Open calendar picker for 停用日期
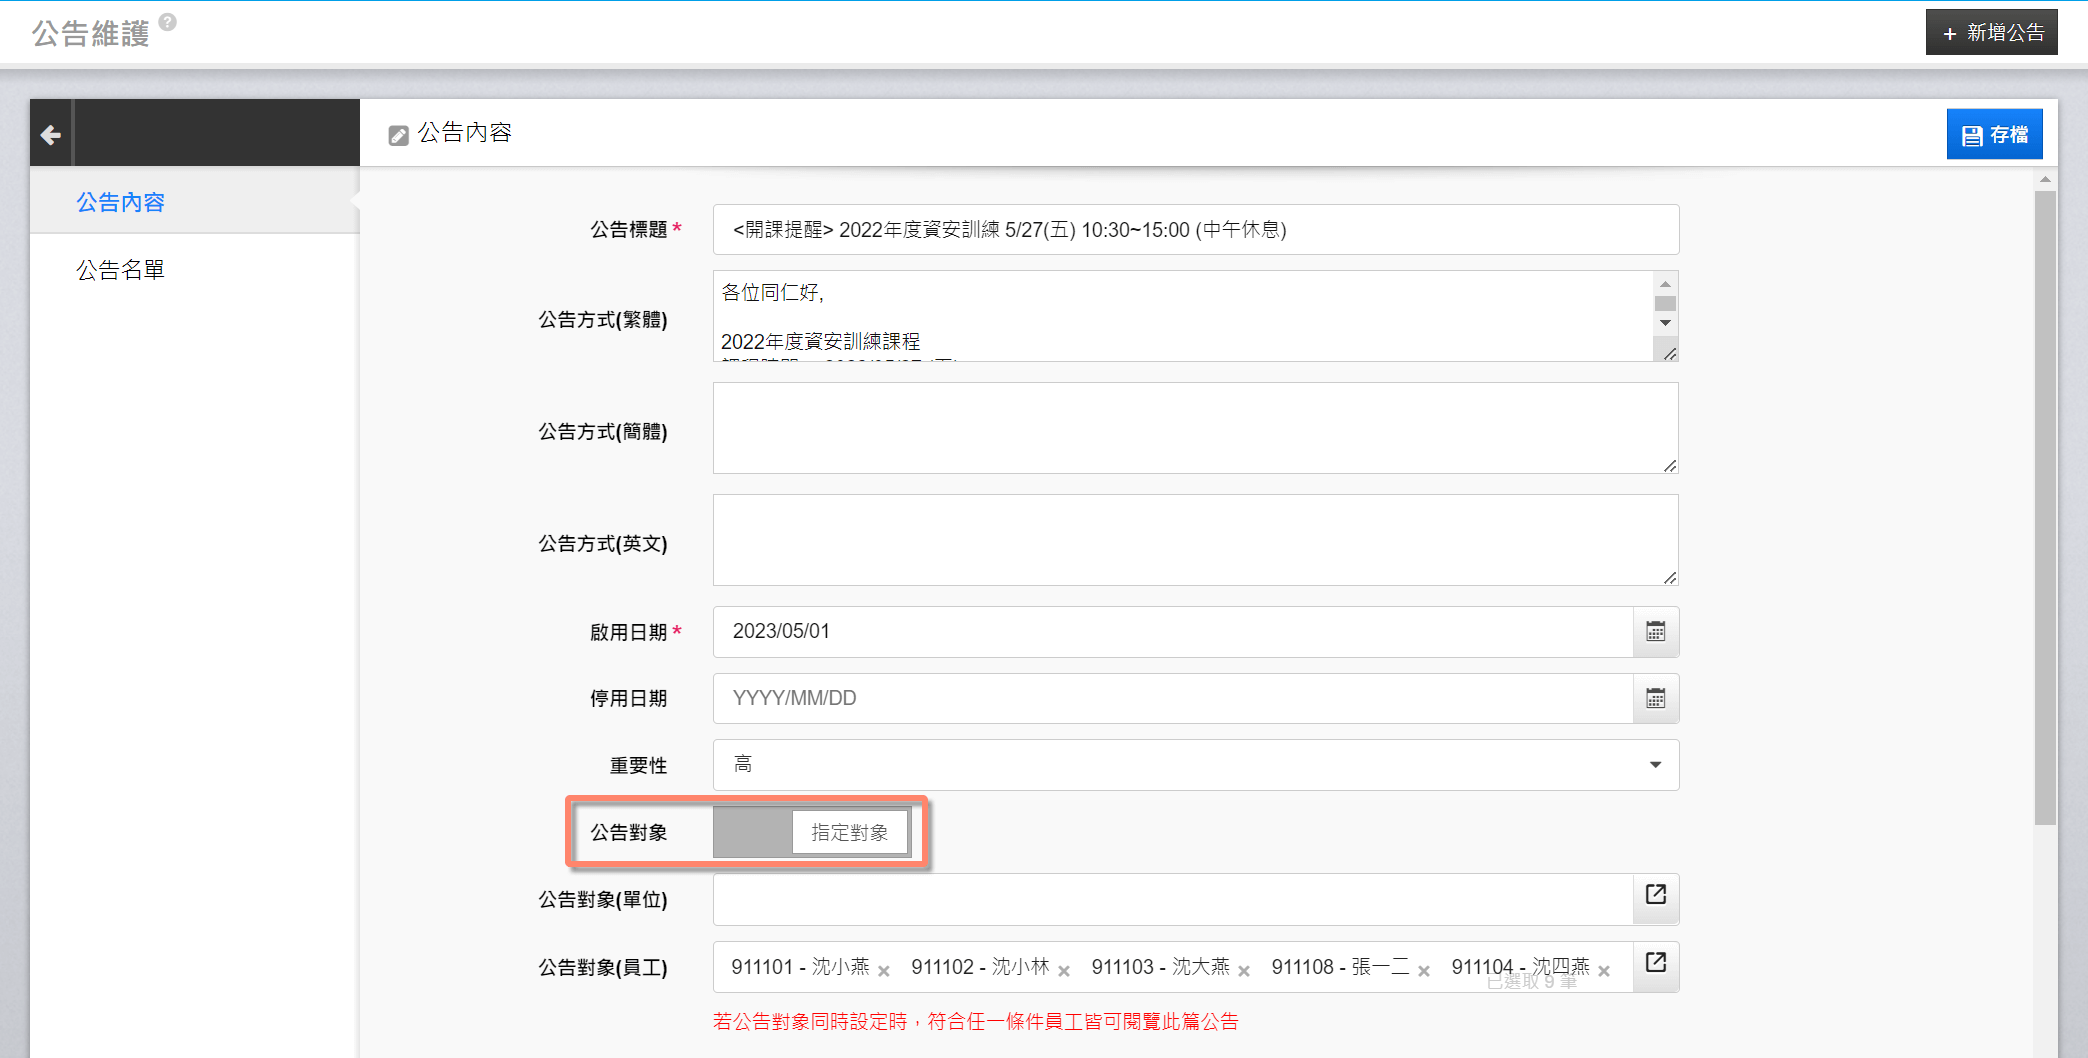This screenshot has width=2088, height=1058. click(x=1655, y=699)
